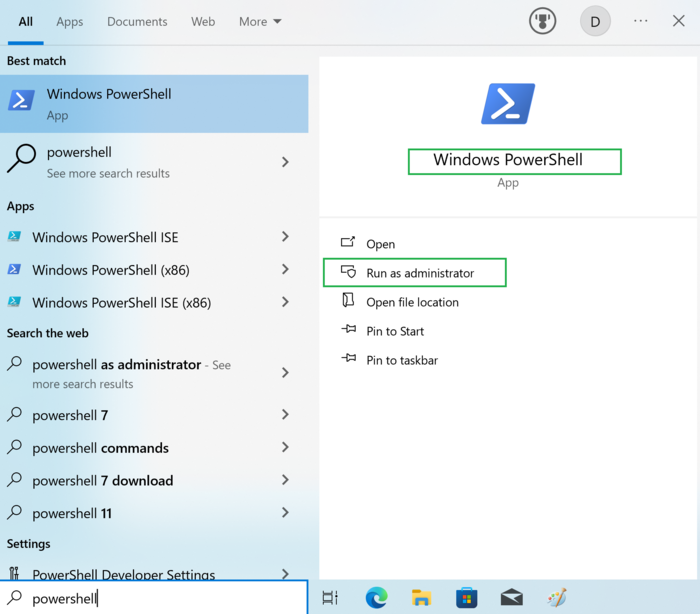Choose Pin to taskbar

click(x=402, y=360)
